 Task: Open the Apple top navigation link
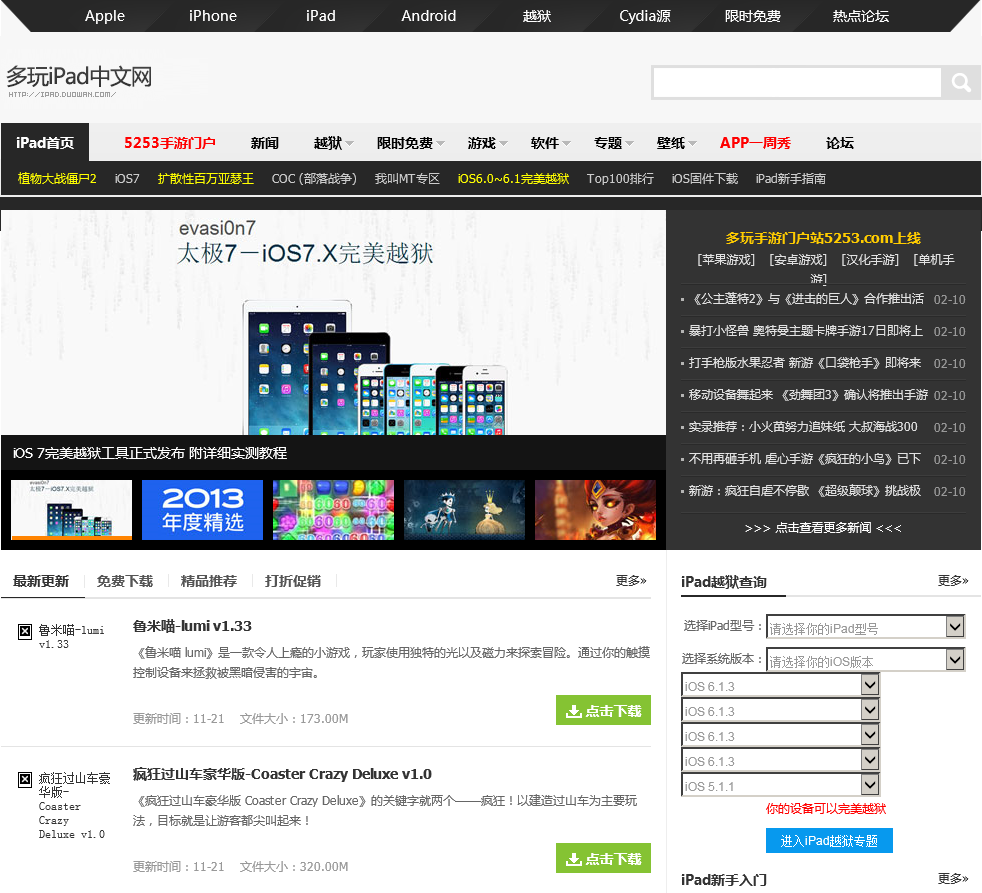[105, 16]
